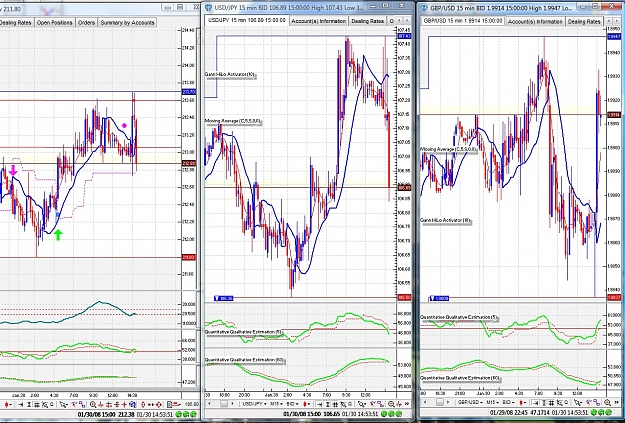The height and width of the screenshot is (423, 625).
Task: Open GBP/USD symbol dropdown in toolbar
Action: point(470,403)
